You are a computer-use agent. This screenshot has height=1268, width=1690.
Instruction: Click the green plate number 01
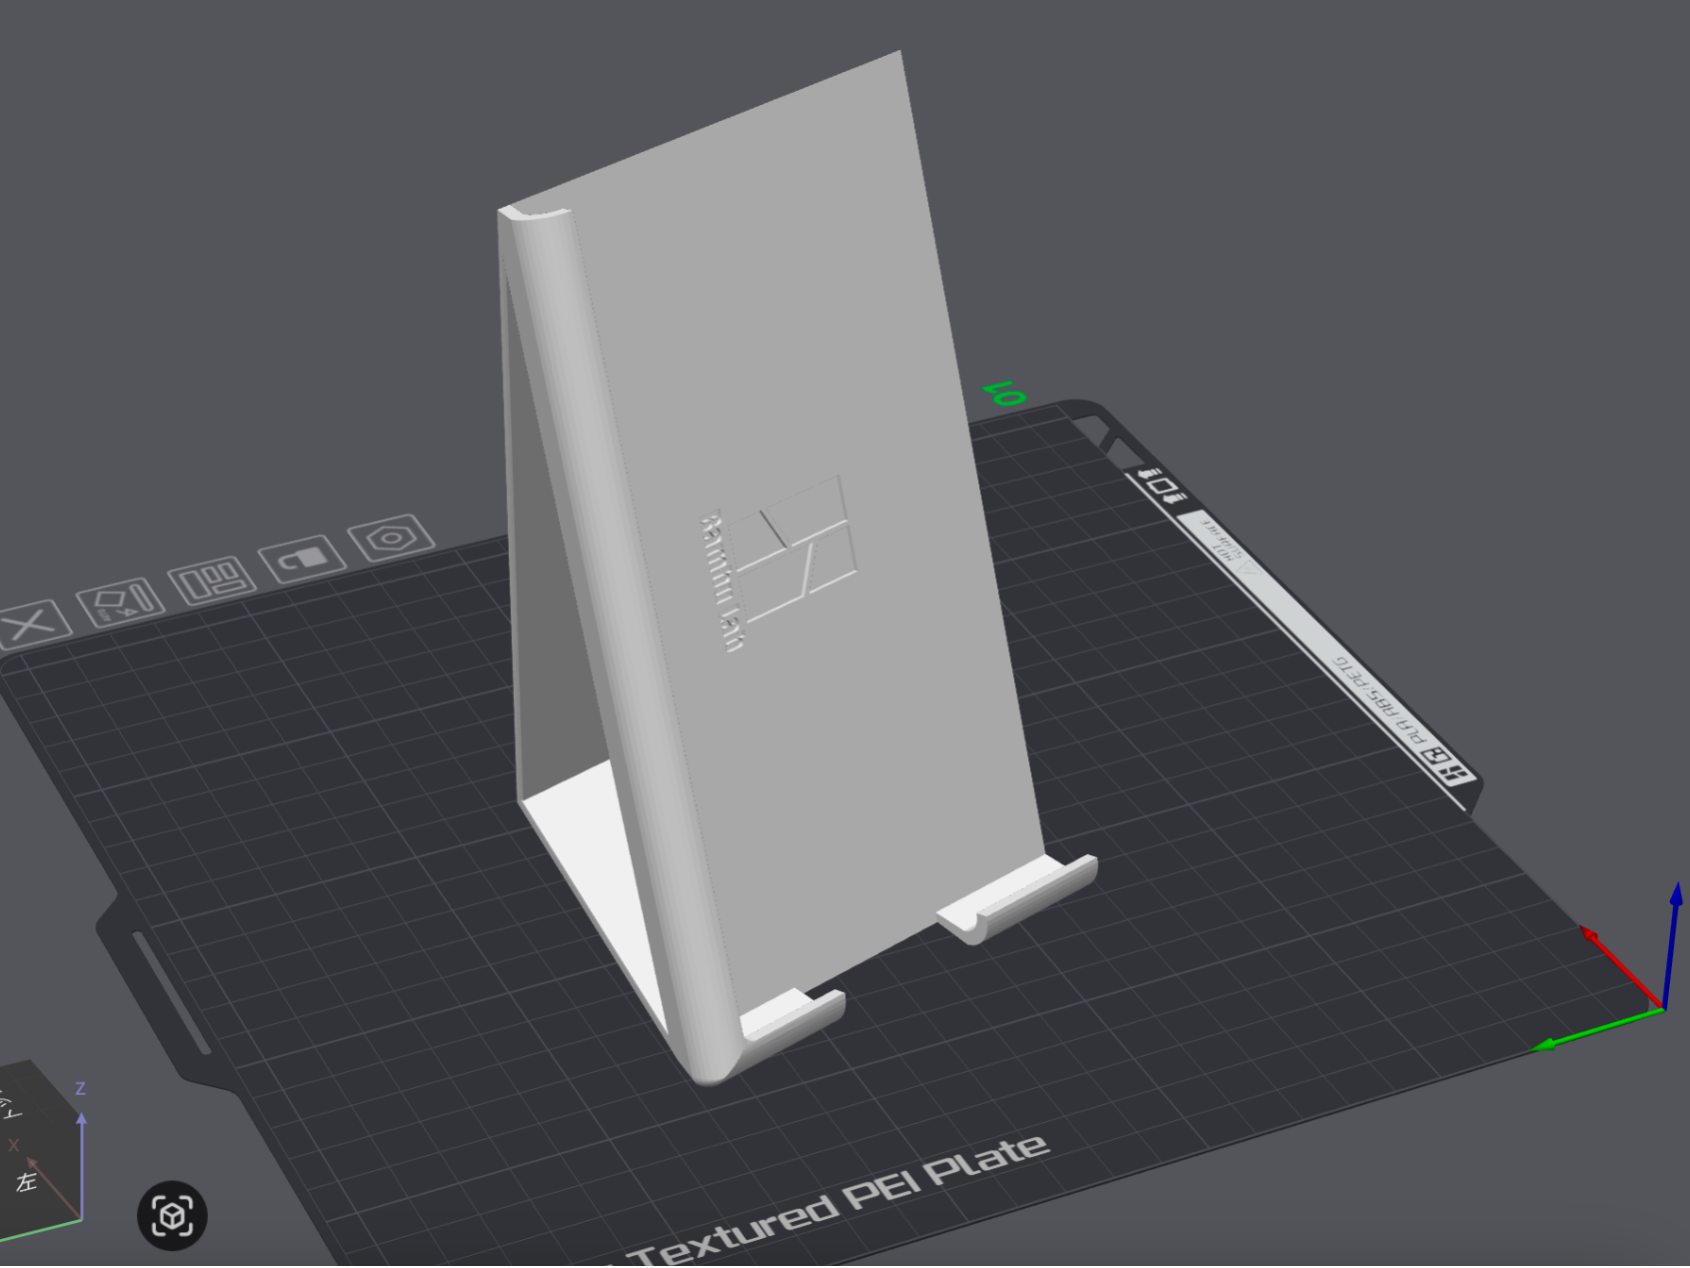pyautogui.click(x=1004, y=393)
